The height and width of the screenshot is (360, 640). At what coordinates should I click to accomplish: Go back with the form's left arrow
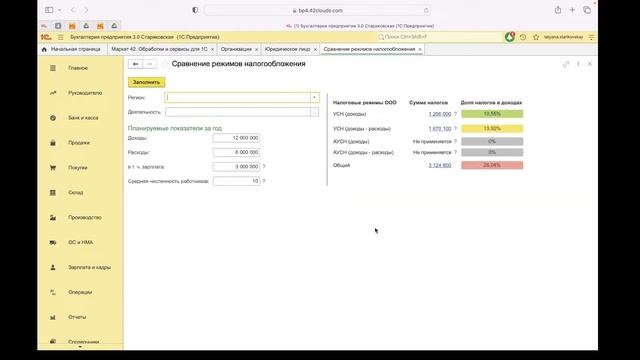[x=136, y=64]
